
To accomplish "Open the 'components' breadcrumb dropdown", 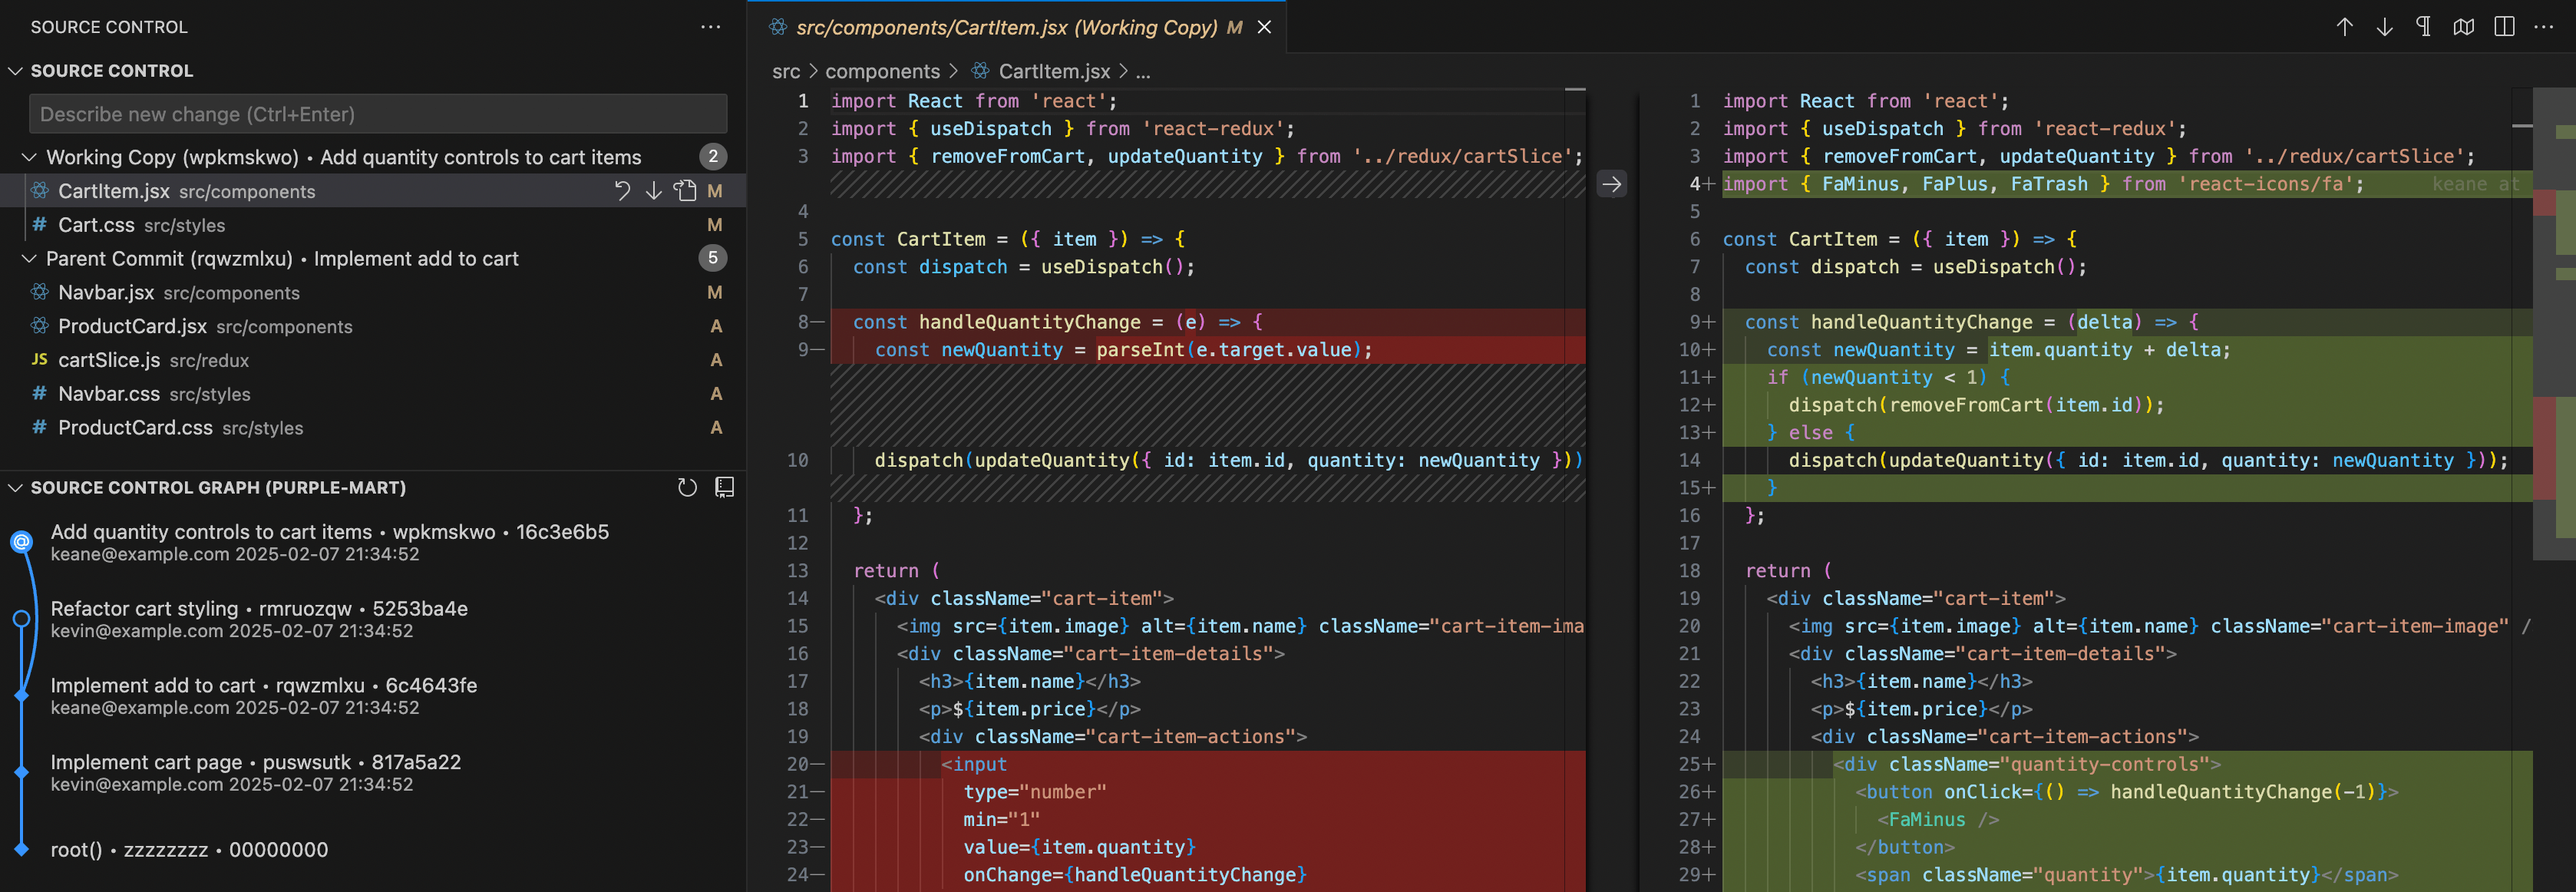I will [882, 71].
